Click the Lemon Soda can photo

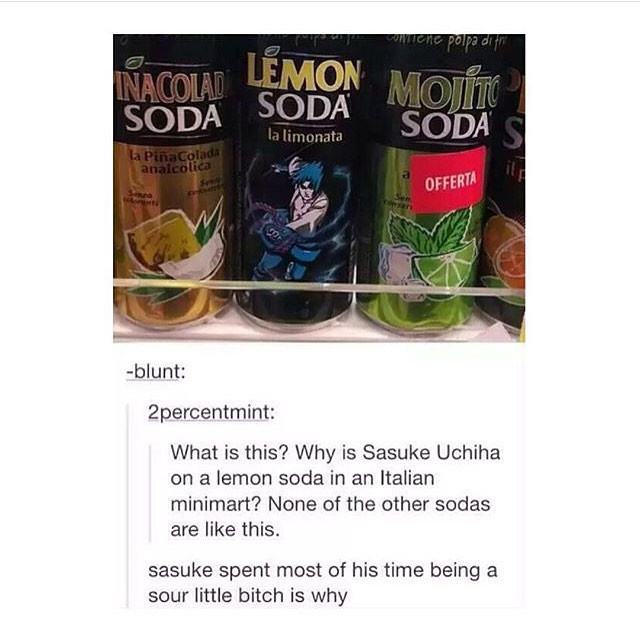click(300, 188)
